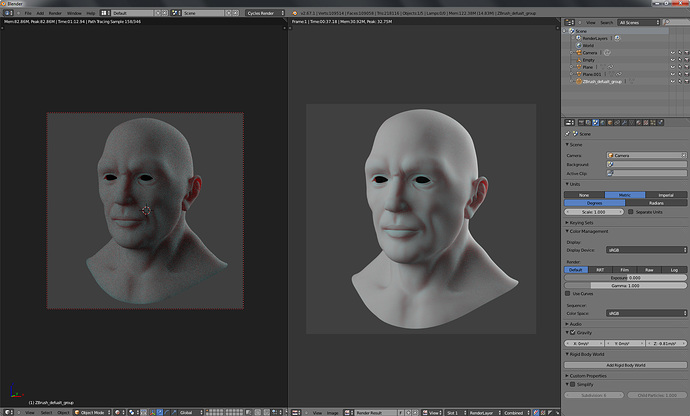This screenshot has height=416, width=690.
Task: Toggle the Gravity checkbox
Action: tap(573, 332)
